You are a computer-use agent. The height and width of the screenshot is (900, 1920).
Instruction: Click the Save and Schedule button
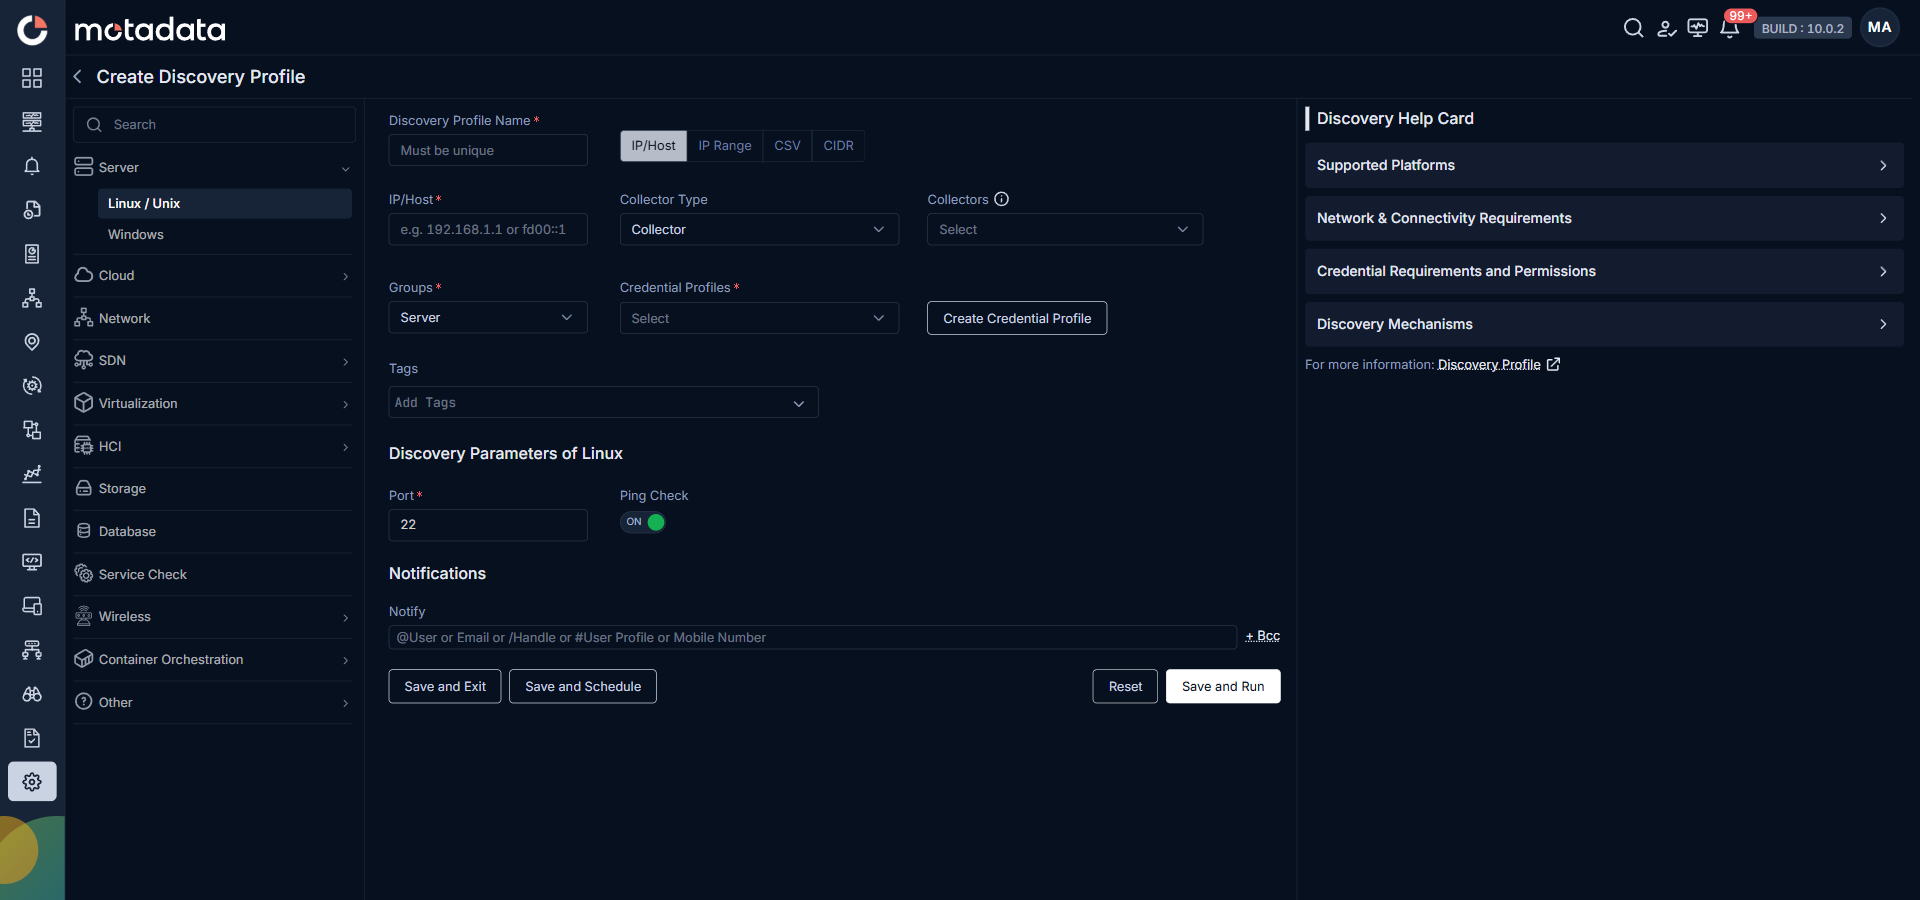click(x=583, y=686)
